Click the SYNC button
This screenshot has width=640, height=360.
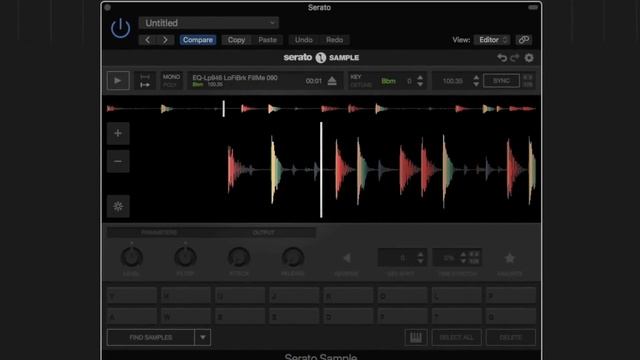point(501,81)
